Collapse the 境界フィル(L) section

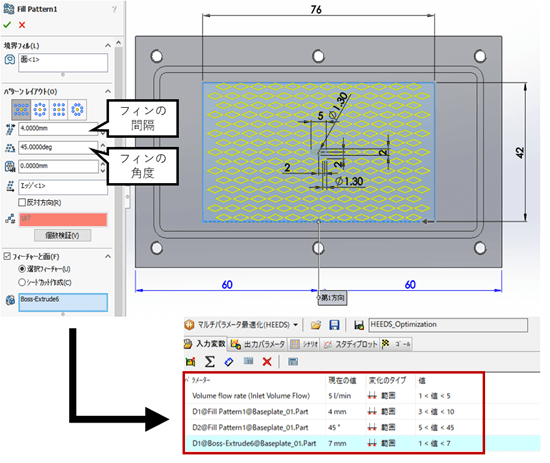[108, 46]
